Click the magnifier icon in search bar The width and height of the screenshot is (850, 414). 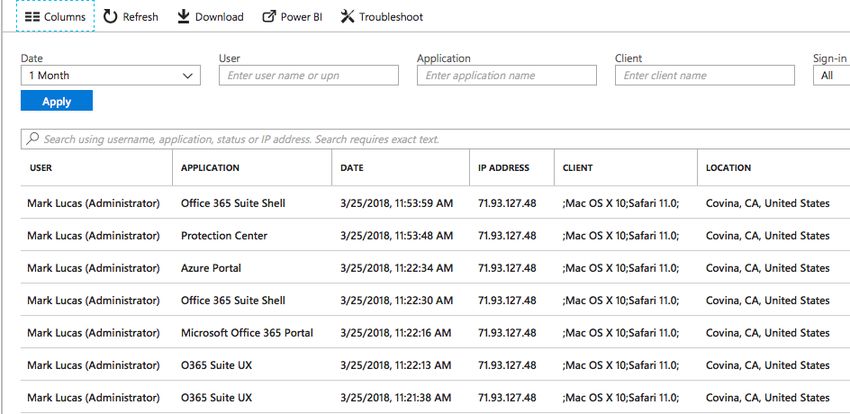(33, 139)
